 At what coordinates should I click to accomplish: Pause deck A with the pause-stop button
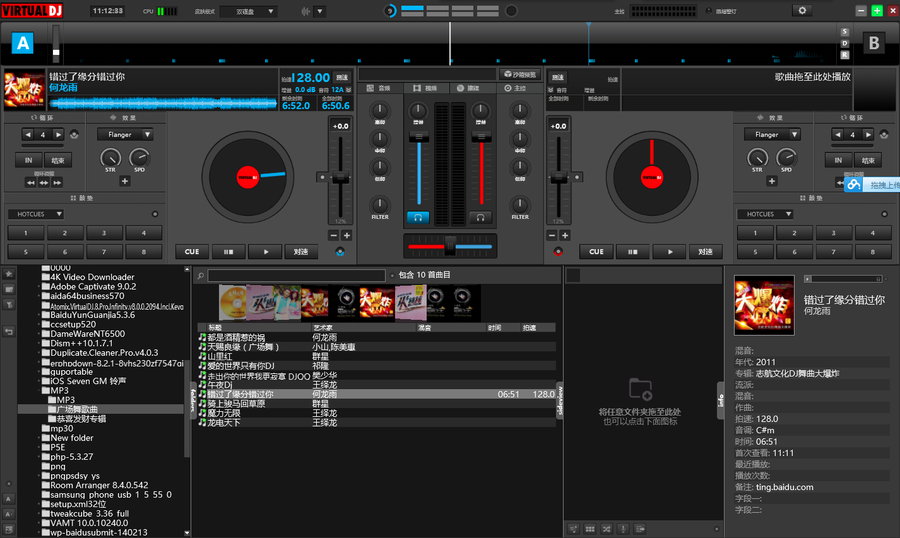[228, 251]
